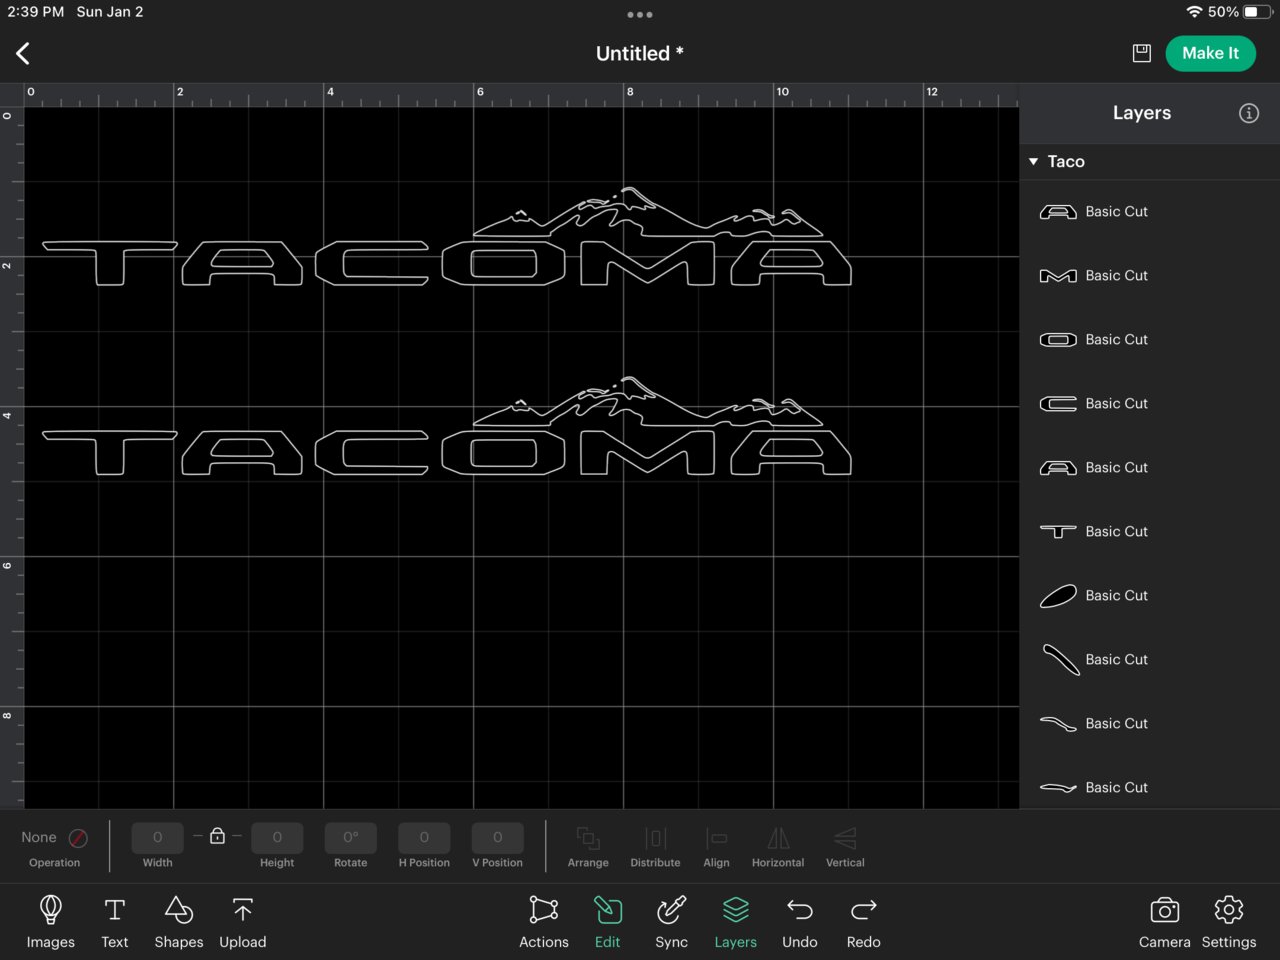Select the top A letter layer thumbnail
The height and width of the screenshot is (960, 1280).
coord(1058,212)
